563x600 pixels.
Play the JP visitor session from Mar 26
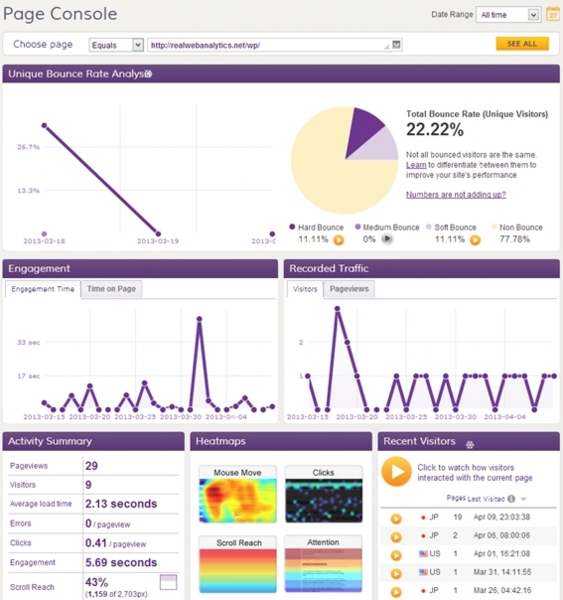[x=396, y=592]
